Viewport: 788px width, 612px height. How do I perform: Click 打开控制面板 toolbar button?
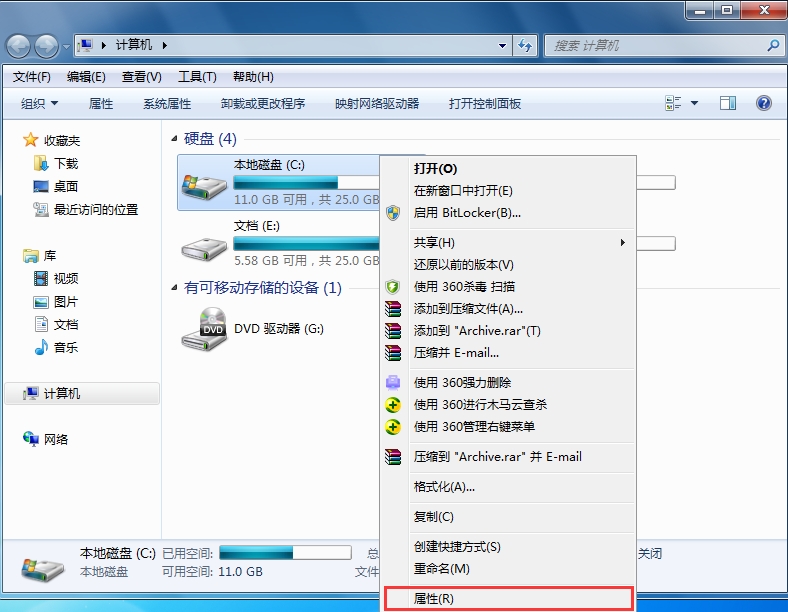485,104
